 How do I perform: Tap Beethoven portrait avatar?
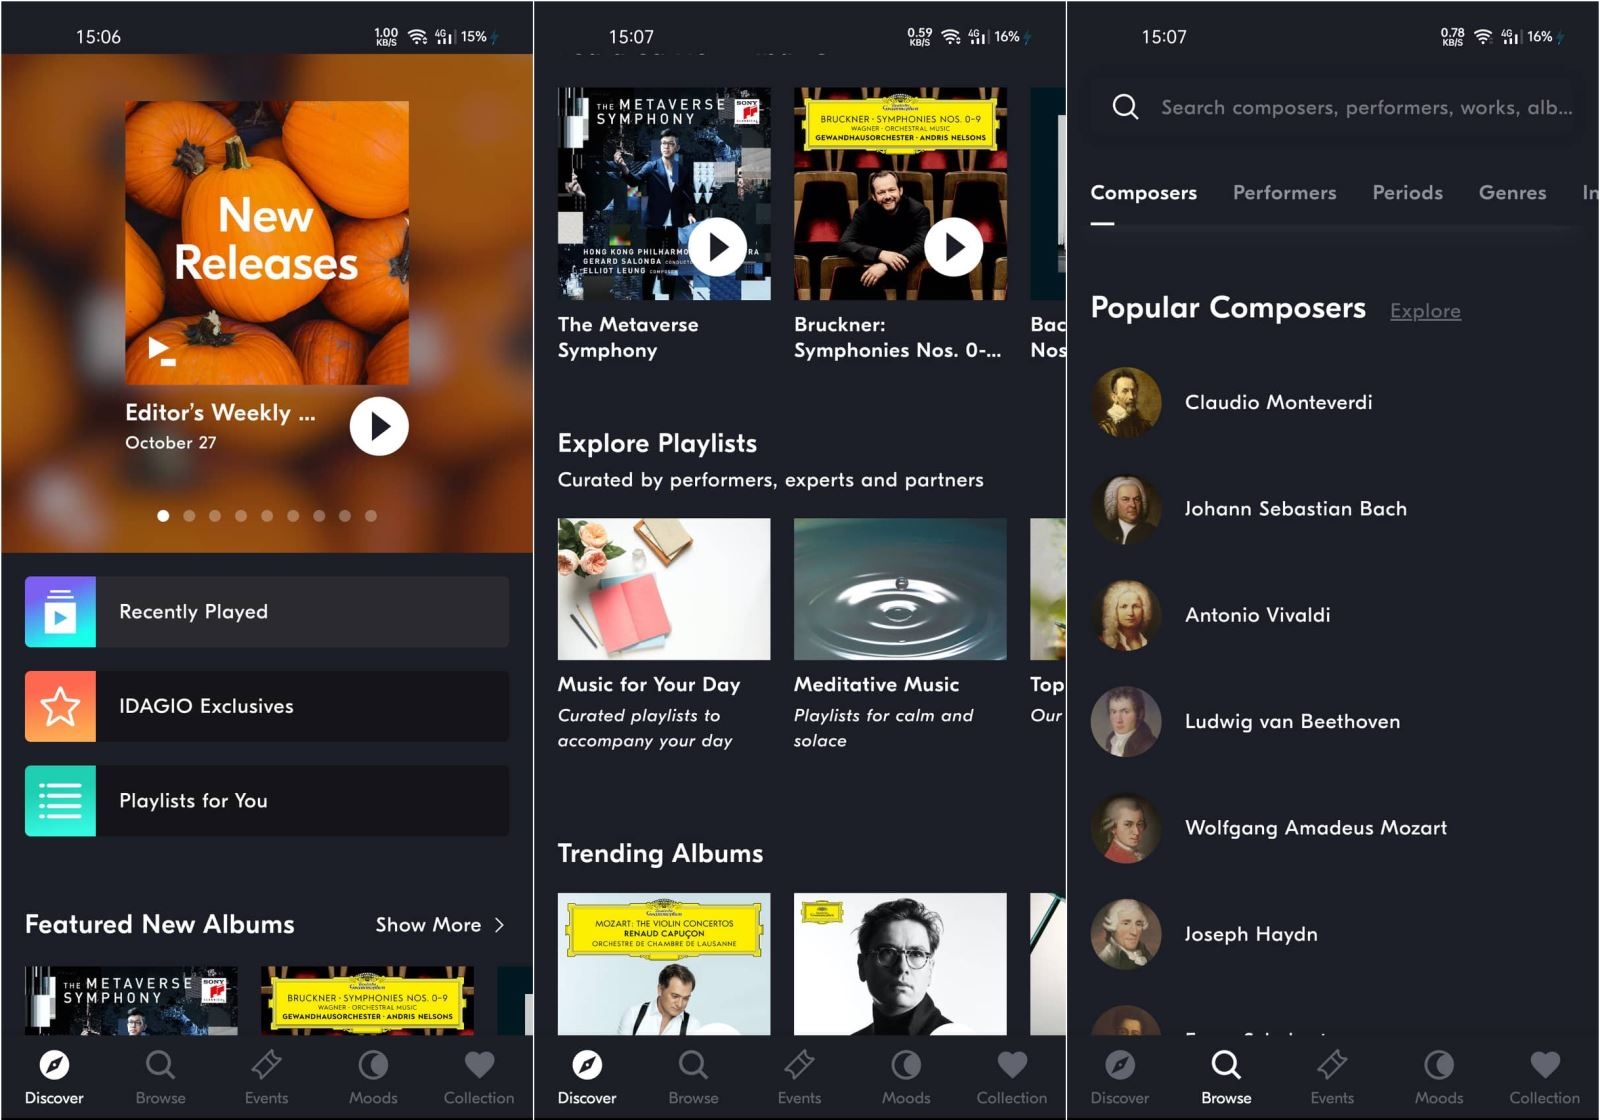(1126, 722)
